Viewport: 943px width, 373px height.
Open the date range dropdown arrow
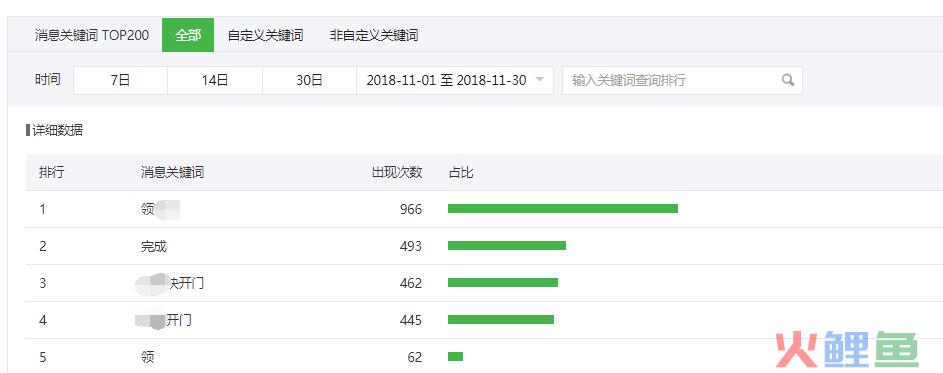pos(539,80)
